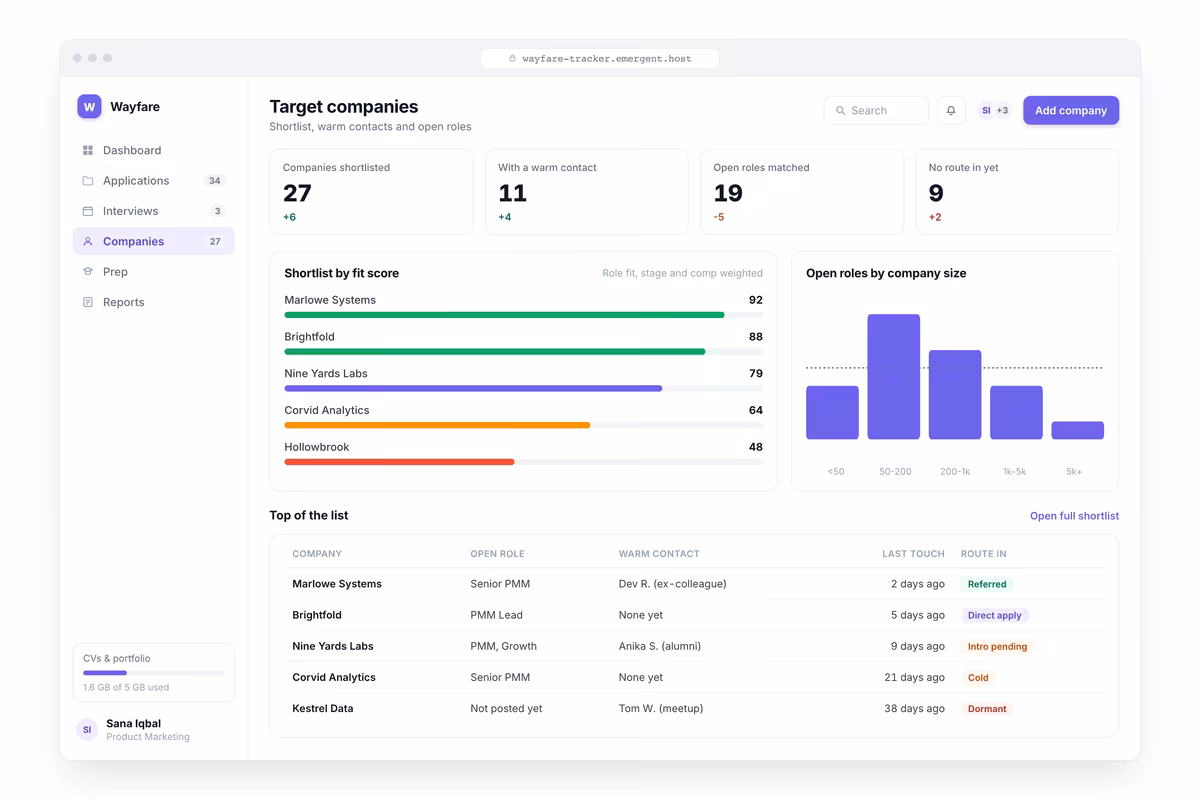1200x800 pixels.
Task: Go to Dashboard in sidebar
Action: (x=154, y=150)
